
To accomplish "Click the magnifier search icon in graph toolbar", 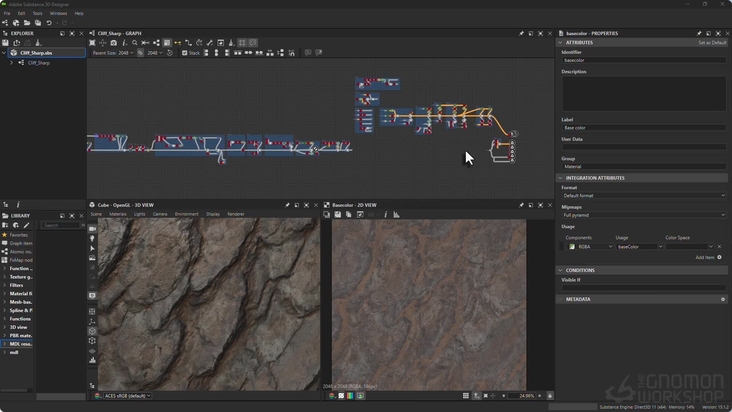I will (x=135, y=43).
